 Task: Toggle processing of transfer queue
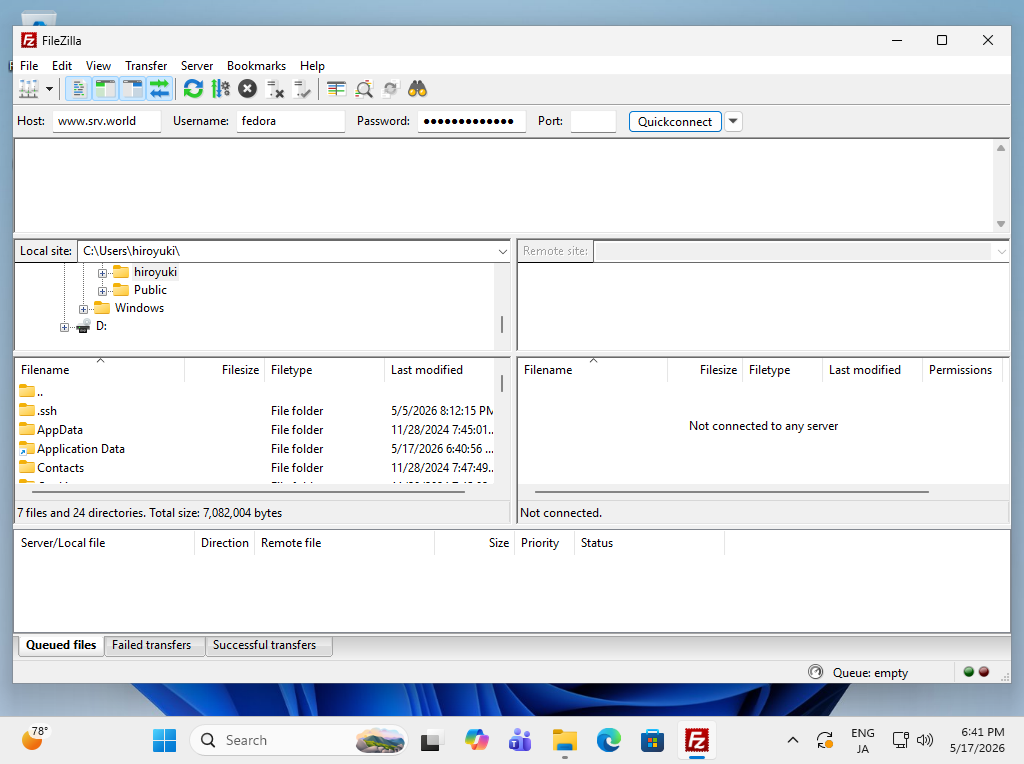[x=221, y=89]
